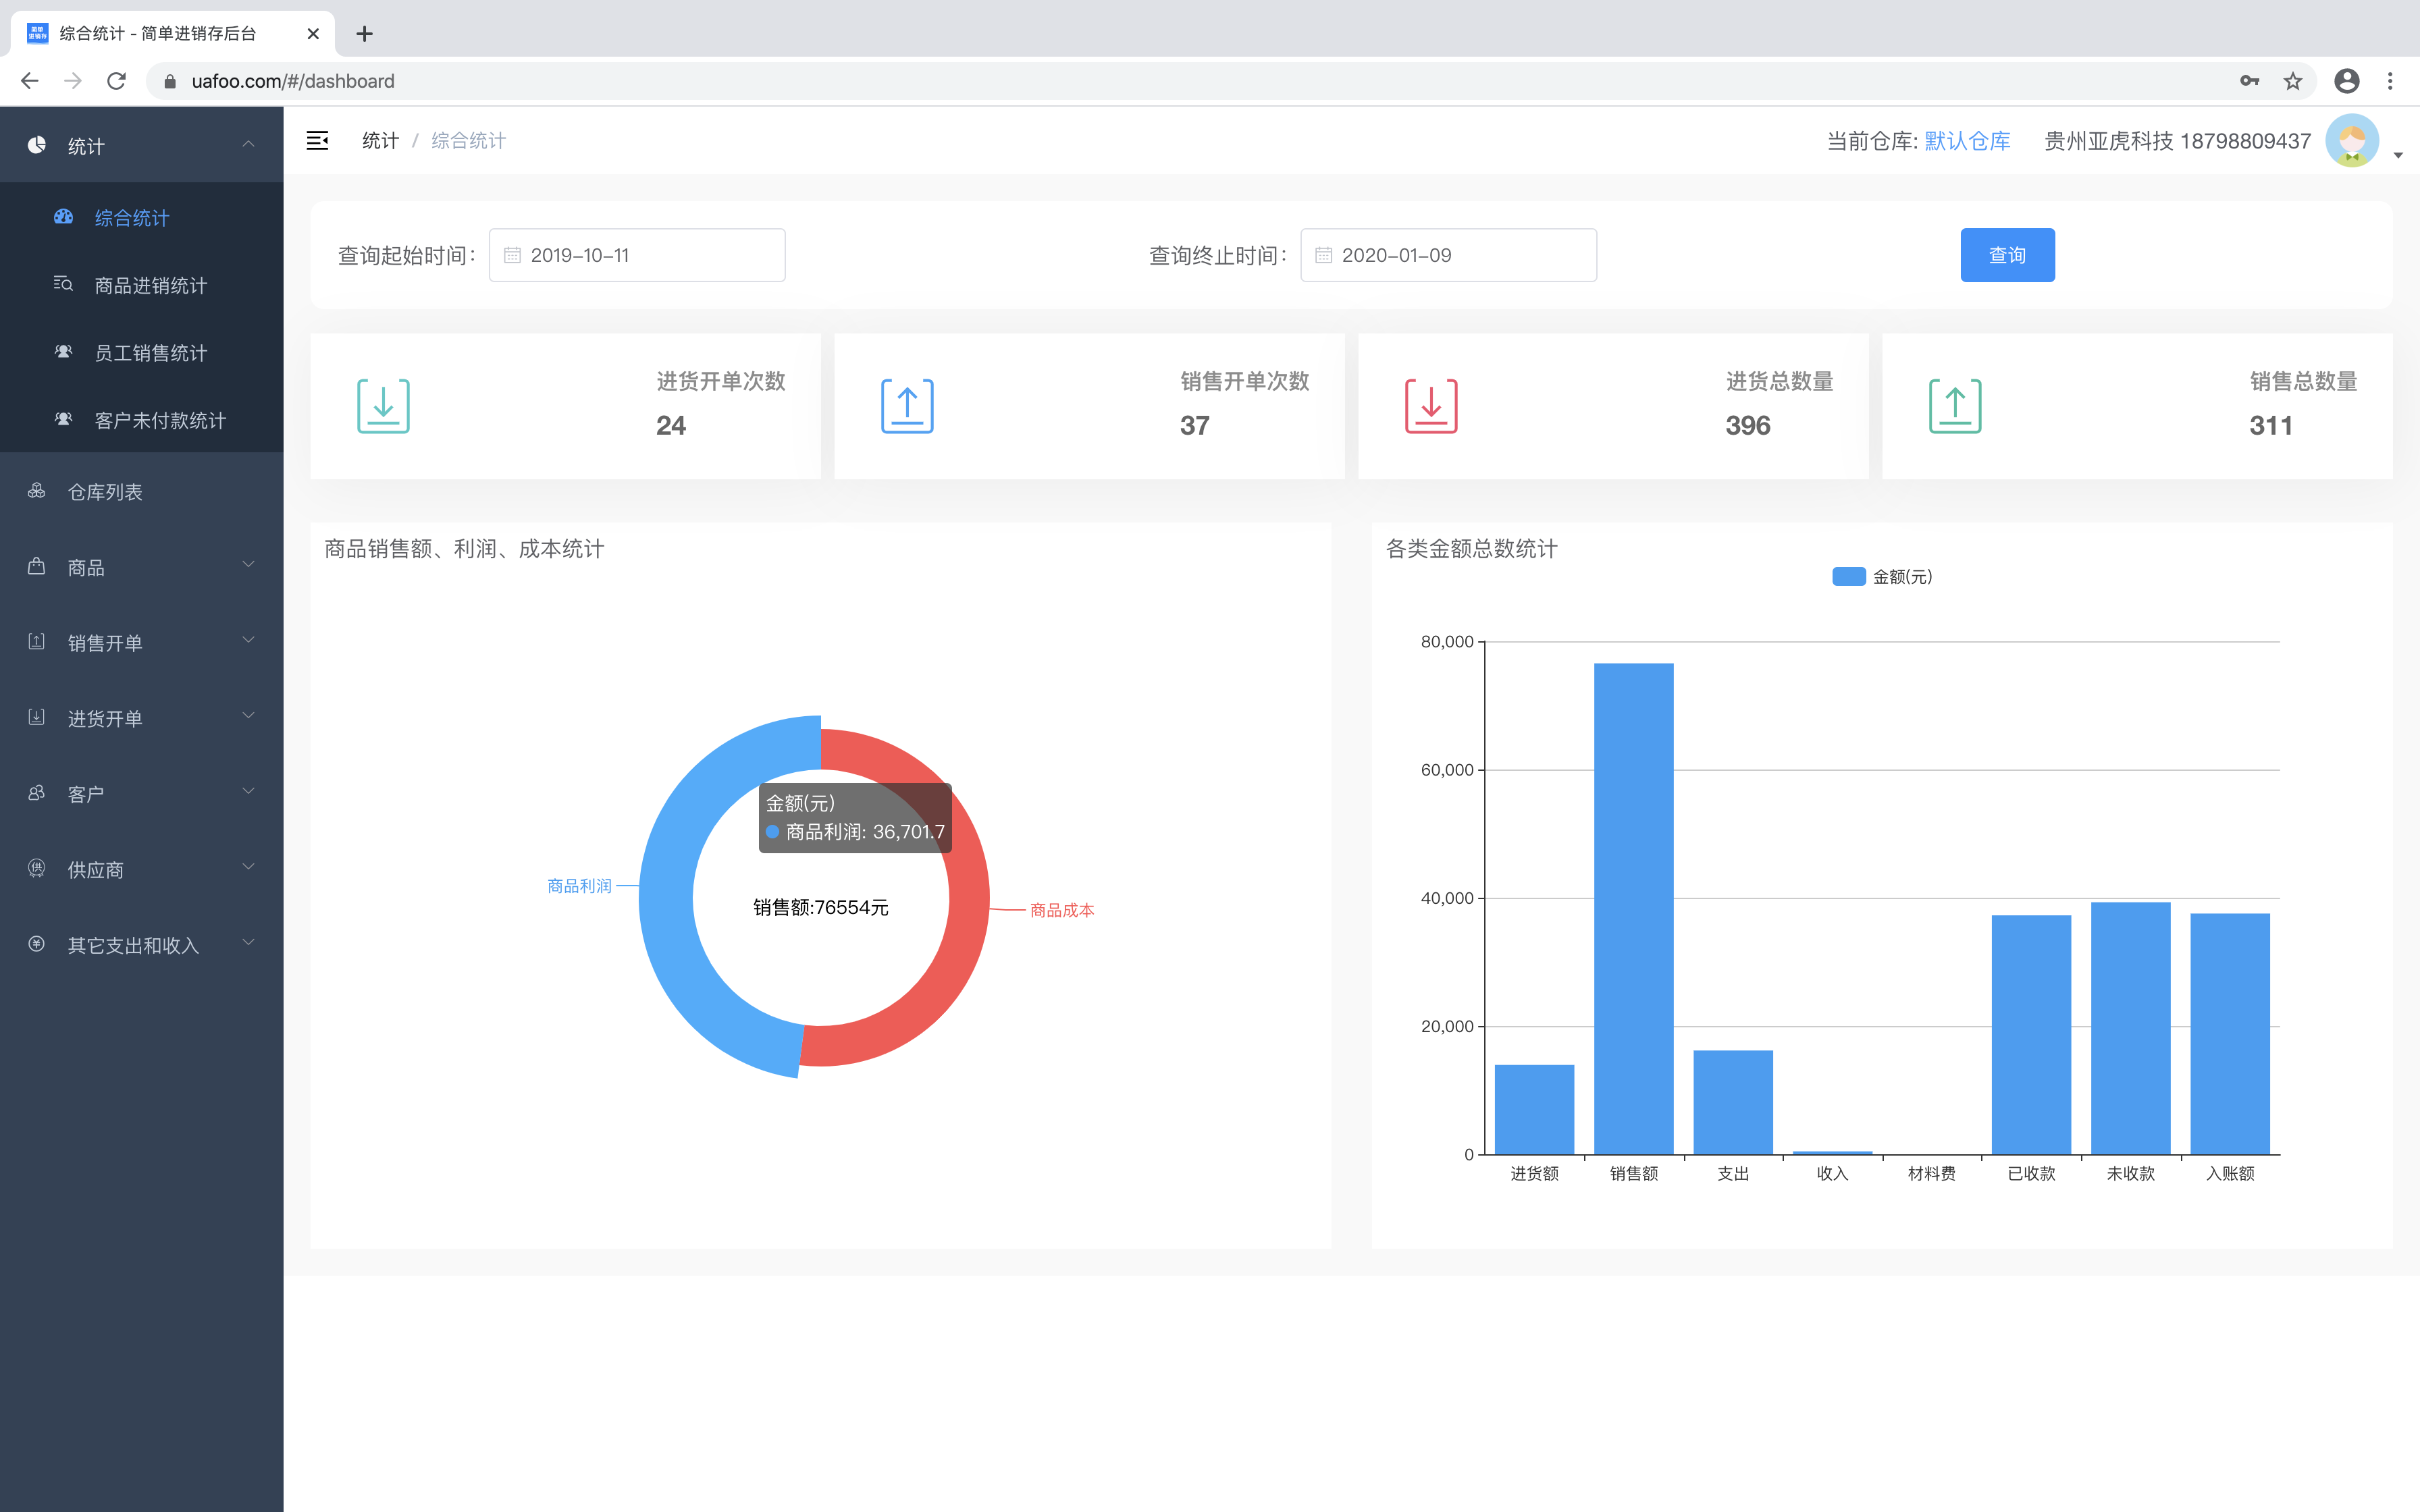Toggle the 金额(元) legend series
Viewport: 2420px width, 1512px height.
pyautogui.click(x=1882, y=577)
